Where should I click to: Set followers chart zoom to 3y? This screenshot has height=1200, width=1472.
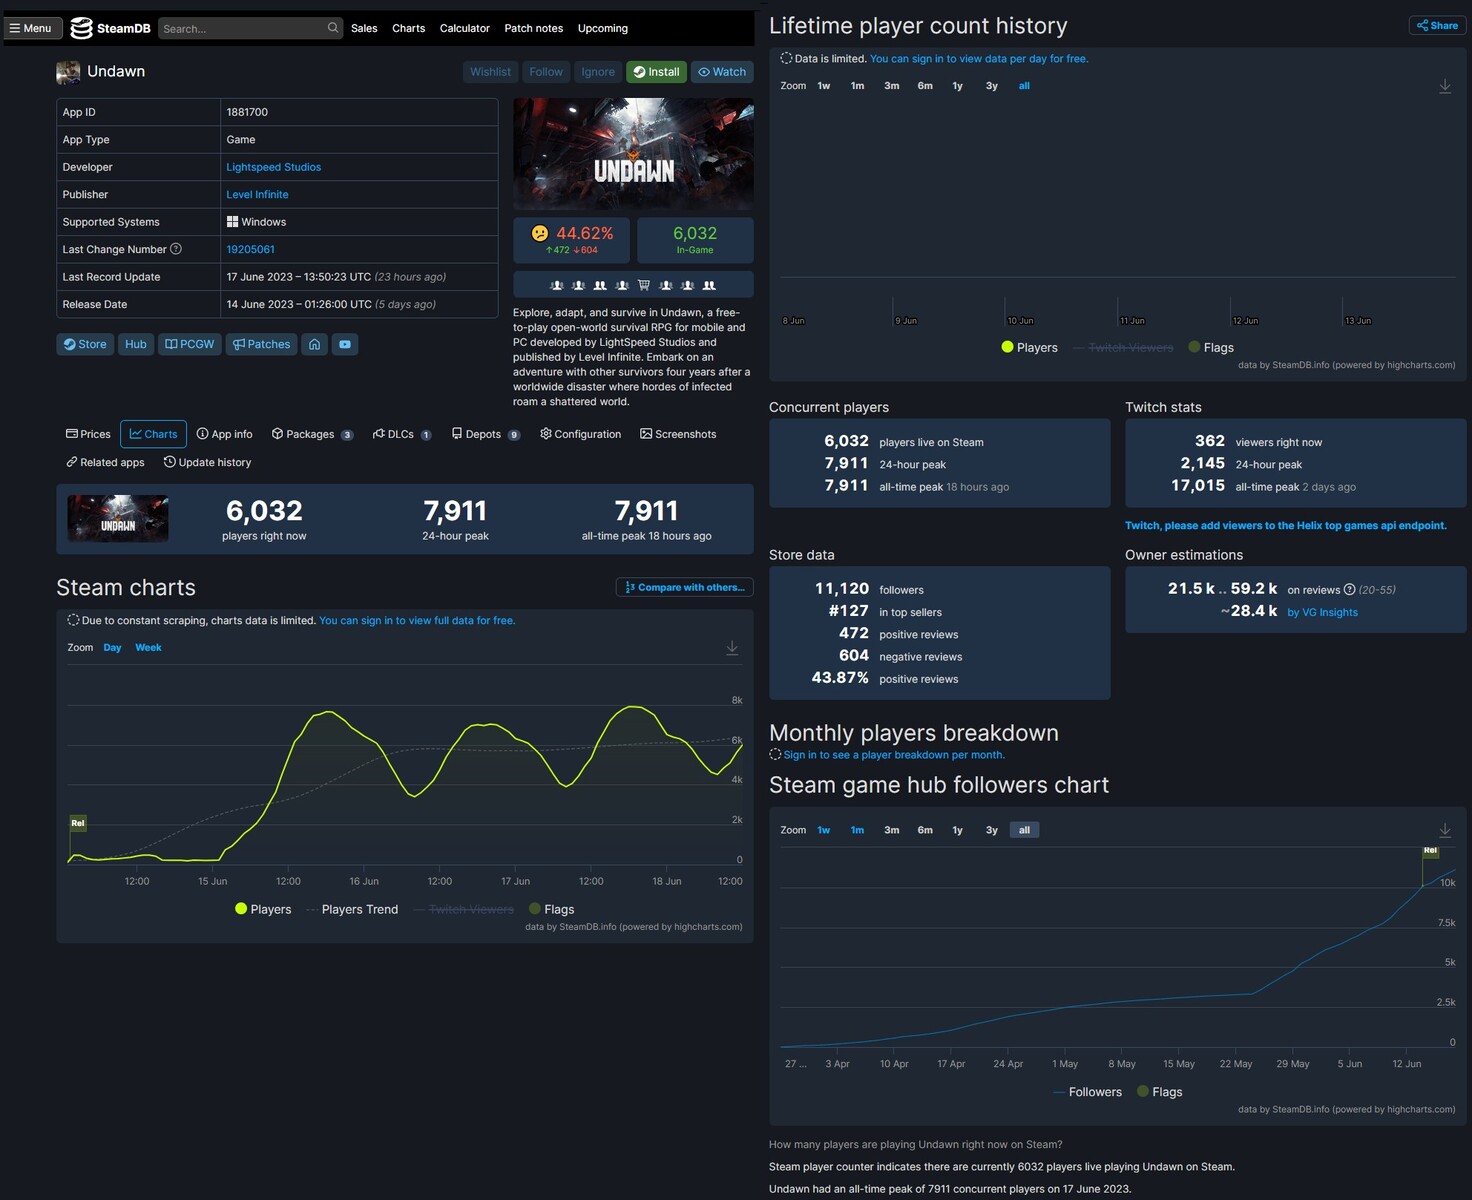click(x=992, y=830)
